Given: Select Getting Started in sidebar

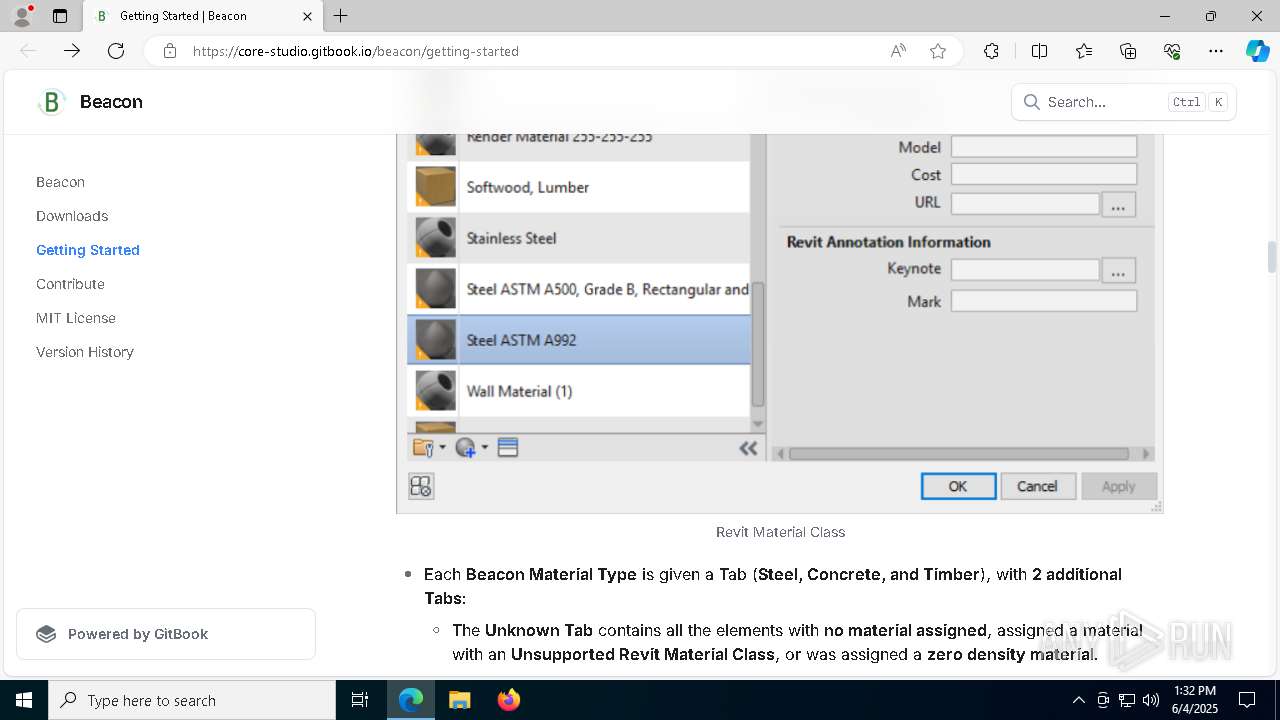Looking at the screenshot, I should tap(88, 250).
